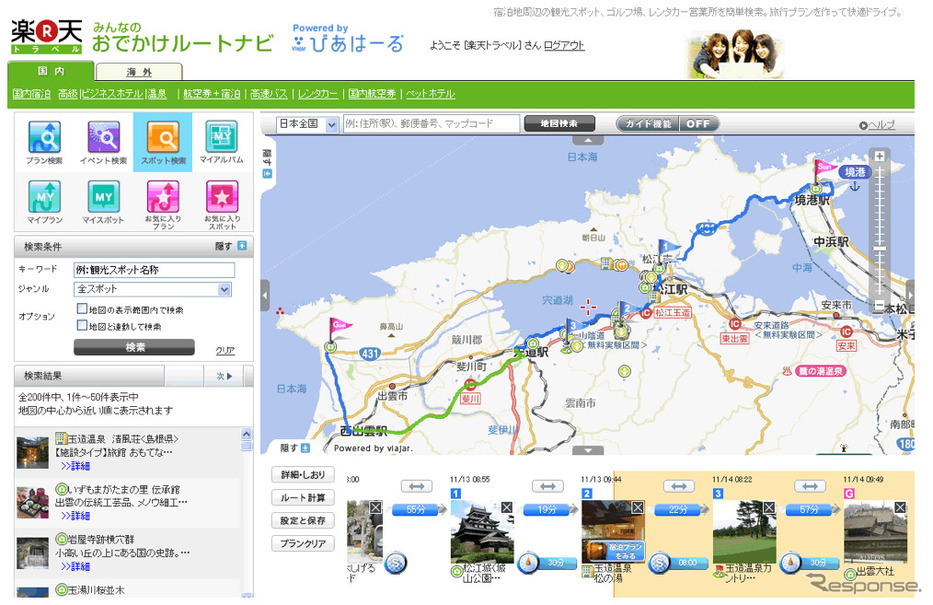Click 詳細・しおり button
The height and width of the screenshot is (605, 933).
pyautogui.click(x=303, y=475)
